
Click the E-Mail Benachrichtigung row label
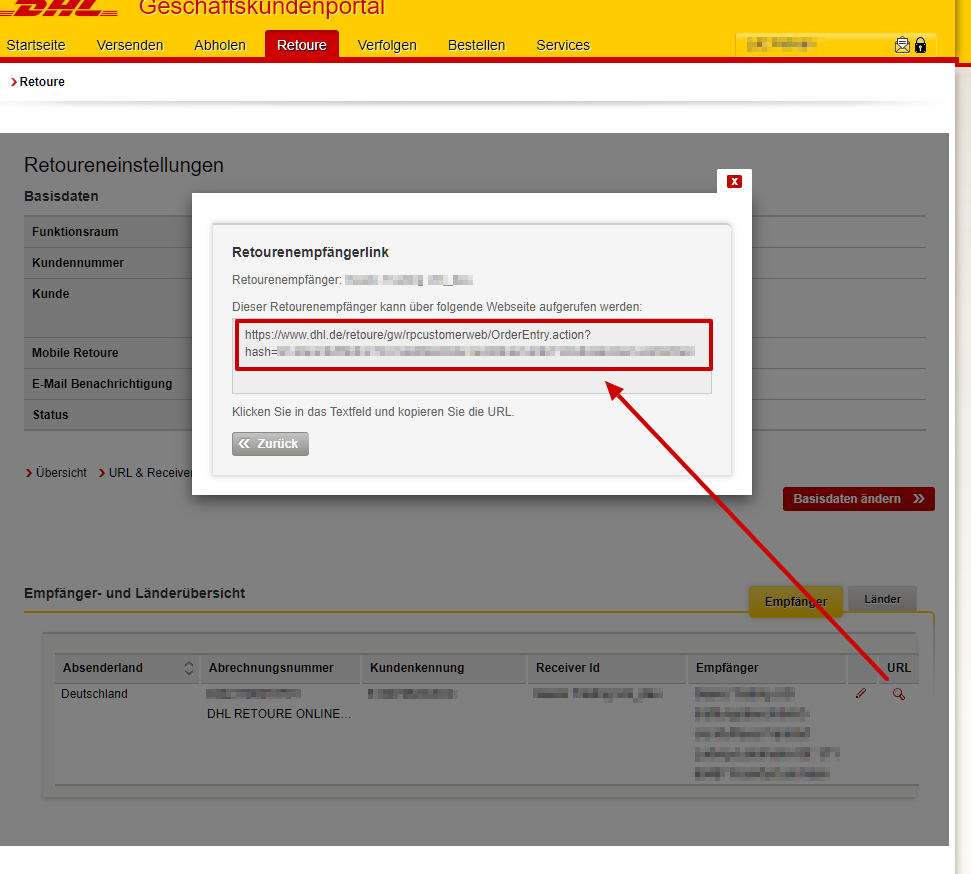(102, 383)
